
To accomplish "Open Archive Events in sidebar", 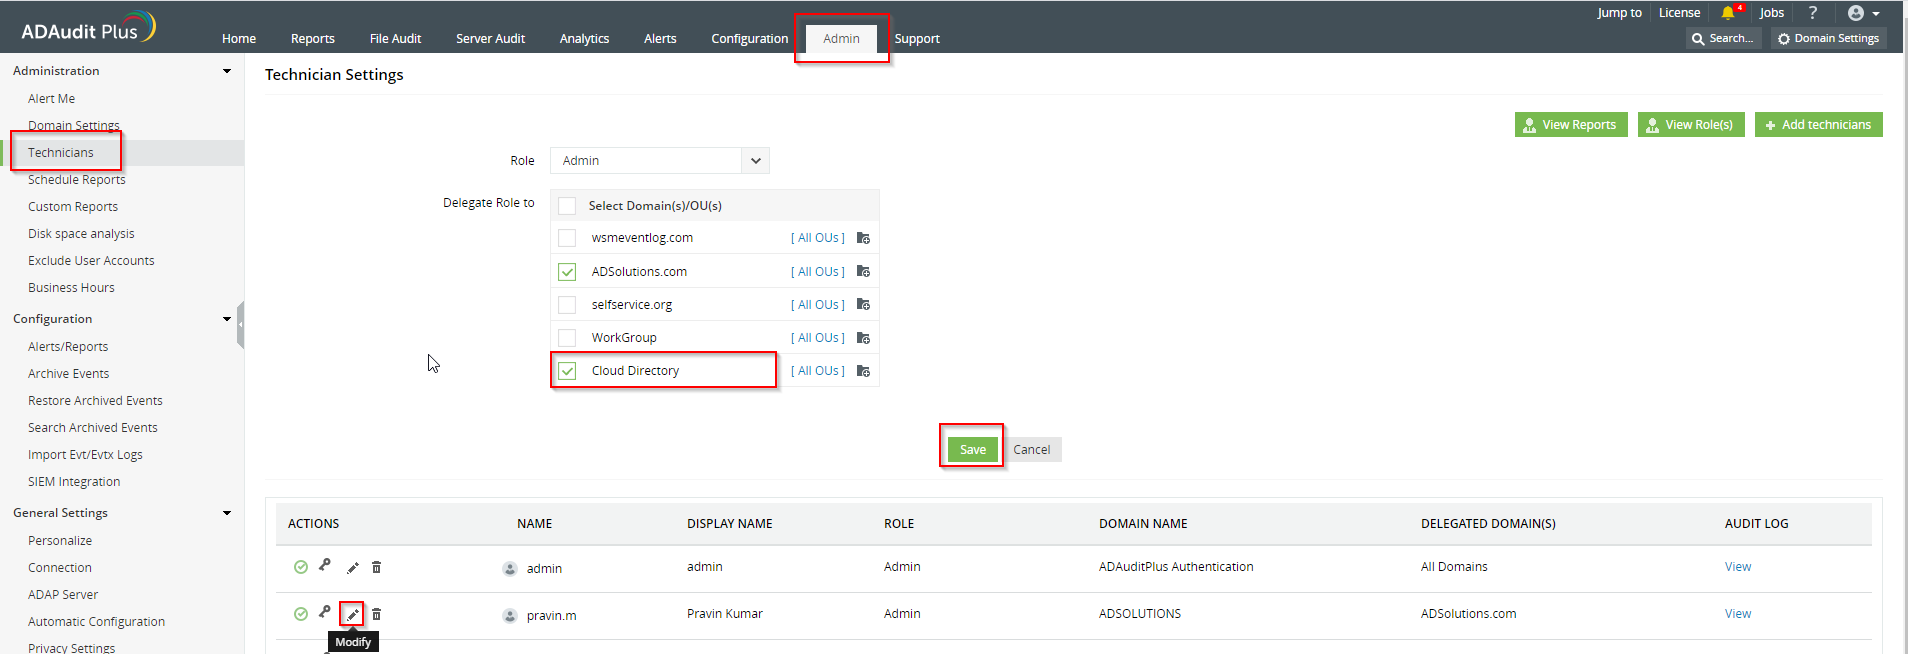I will pyautogui.click(x=69, y=374).
